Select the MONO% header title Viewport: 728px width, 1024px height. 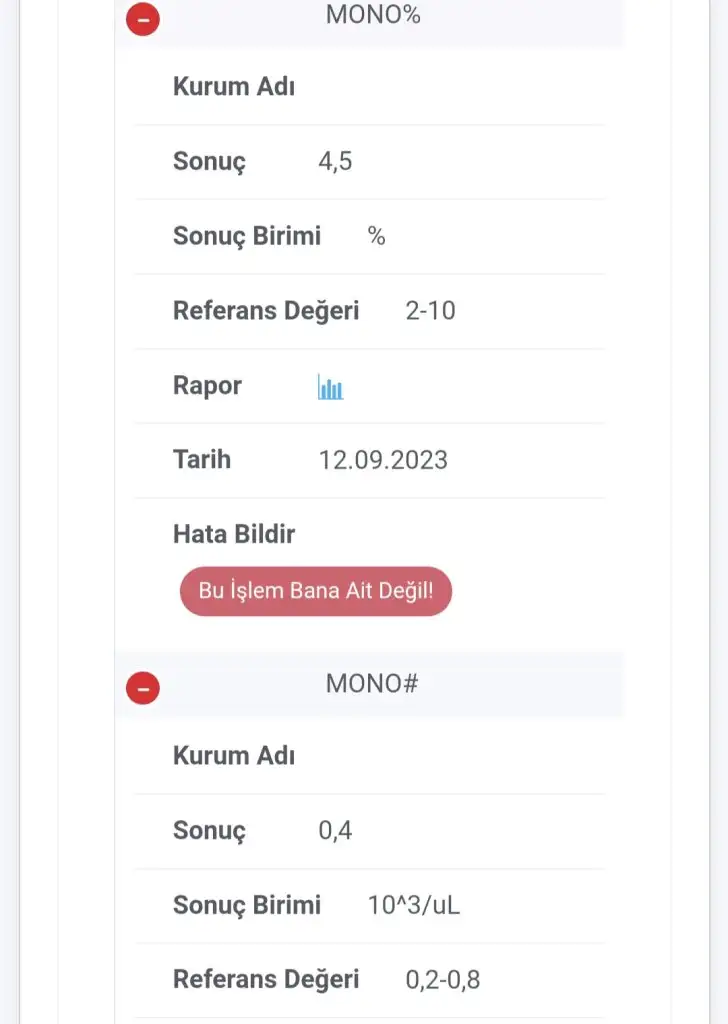pos(373,14)
